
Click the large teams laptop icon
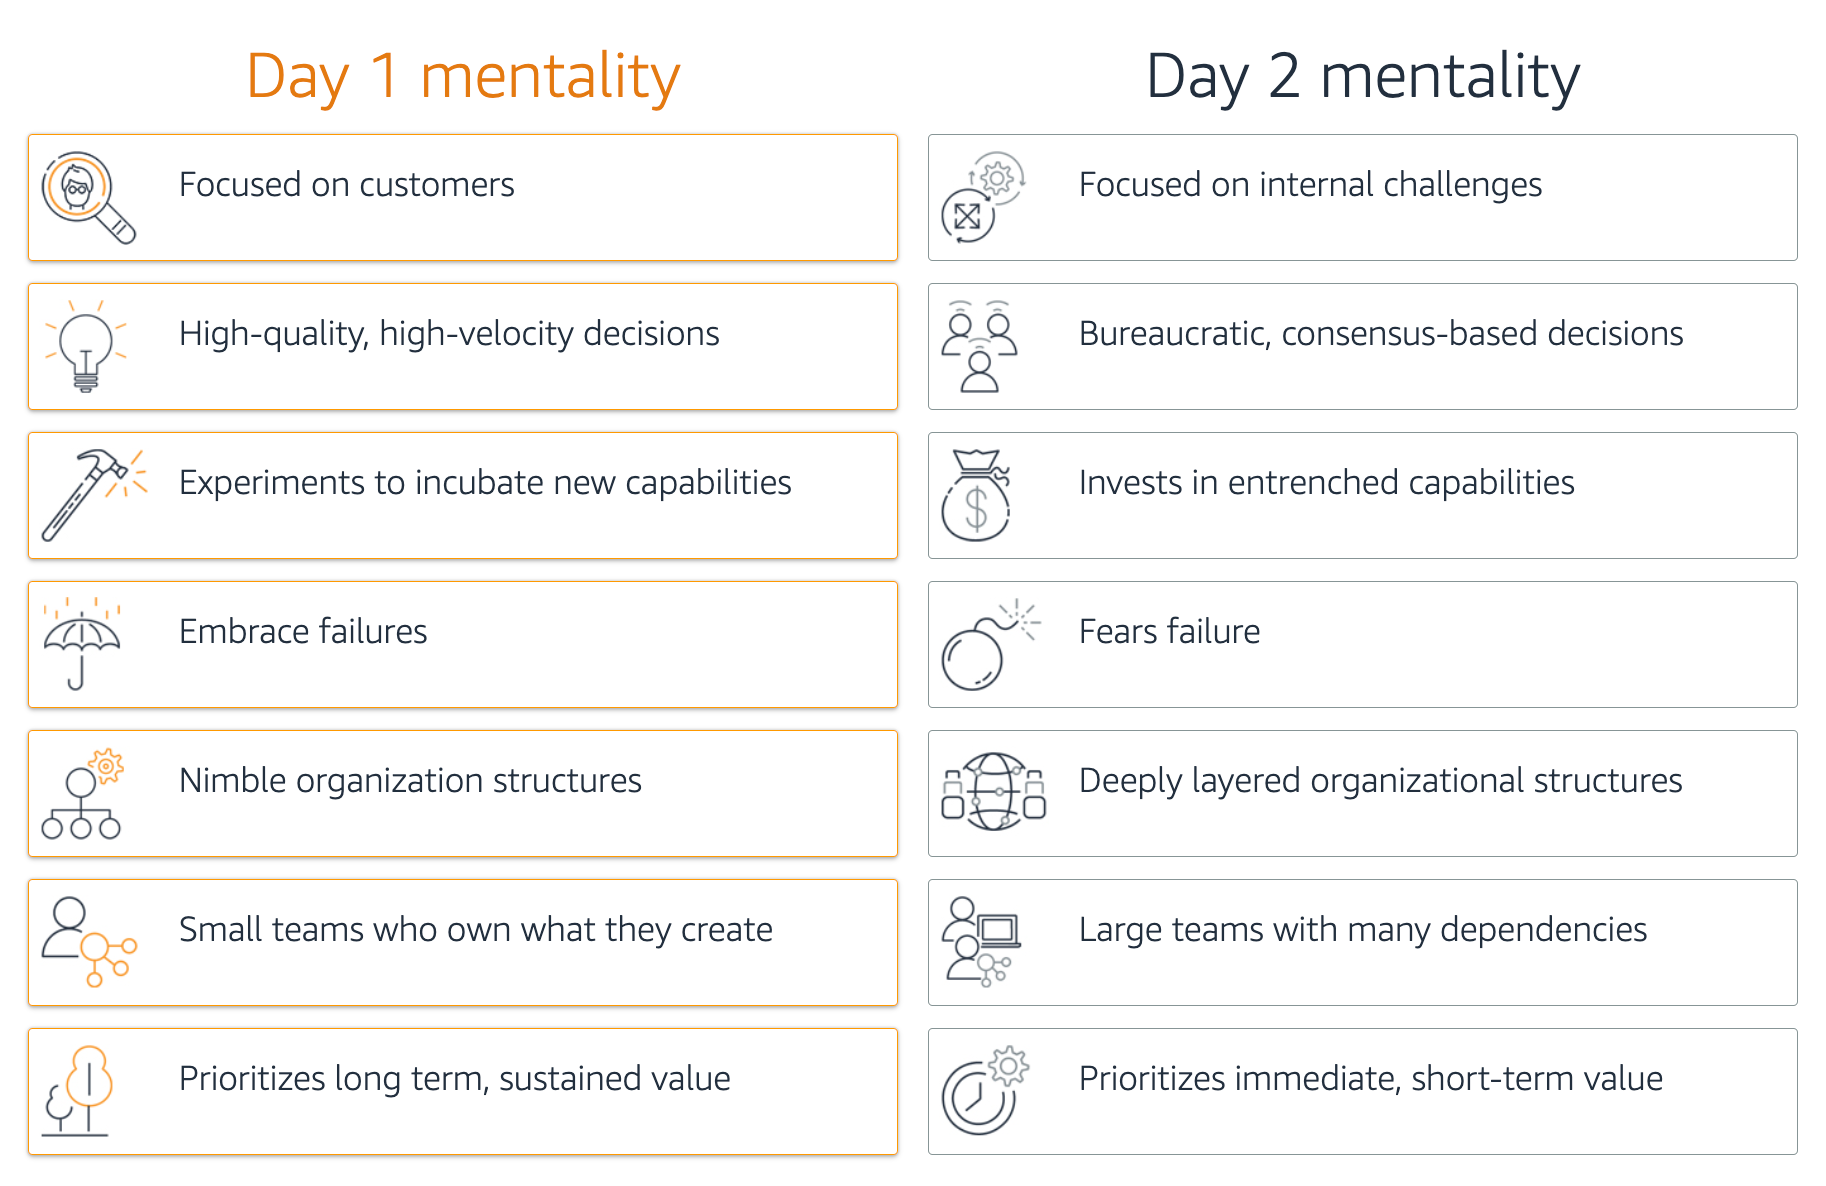point(981,942)
